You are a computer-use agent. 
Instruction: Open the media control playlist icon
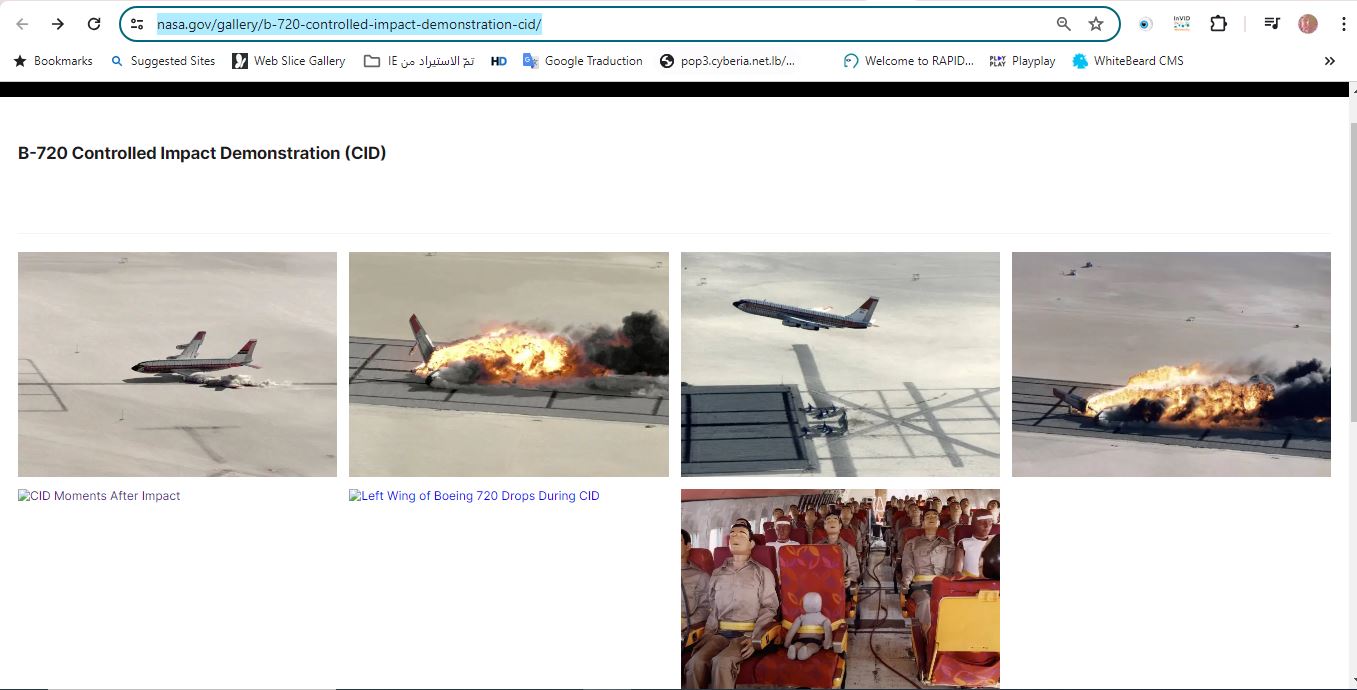[x=1272, y=24]
